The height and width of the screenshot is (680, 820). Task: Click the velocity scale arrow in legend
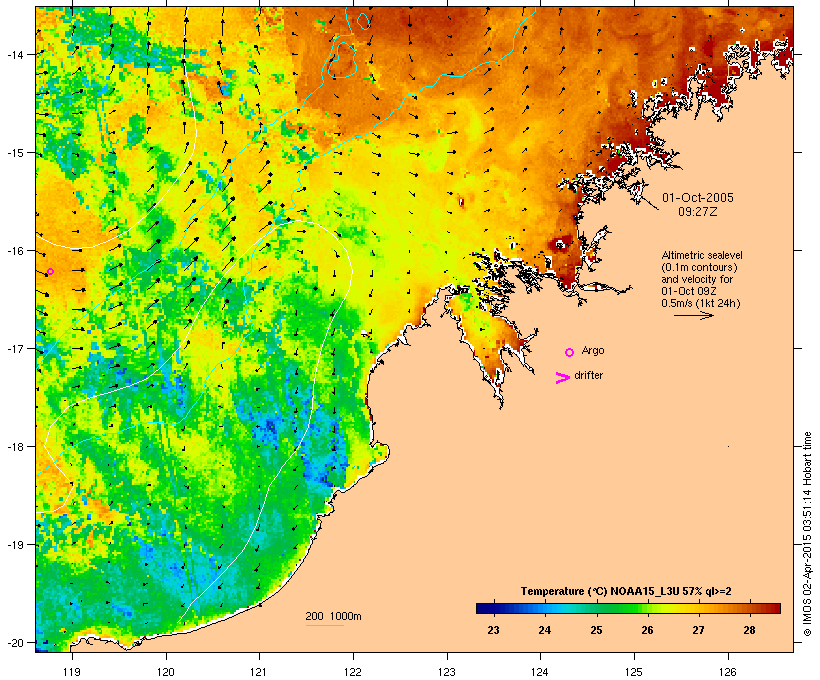pyautogui.click(x=693, y=315)
